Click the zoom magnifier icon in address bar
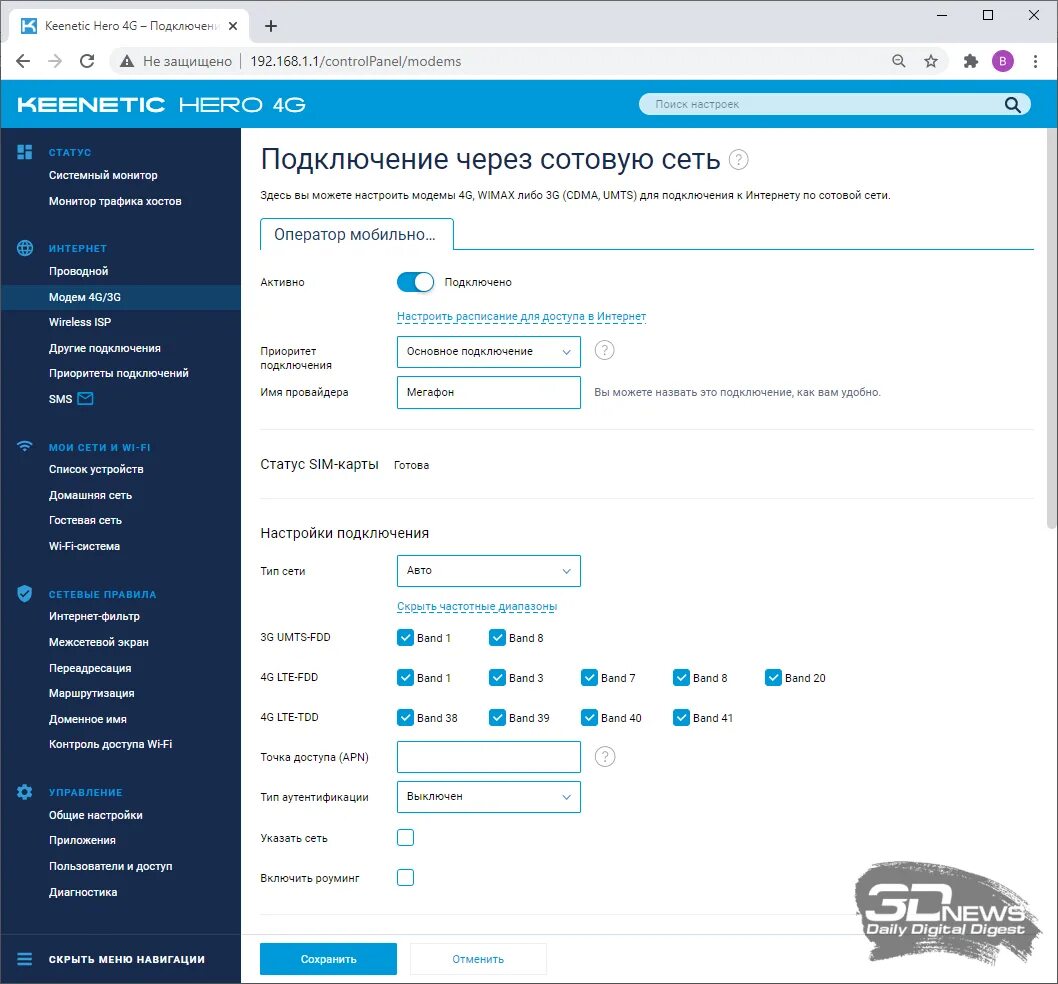 coord(899,61)
